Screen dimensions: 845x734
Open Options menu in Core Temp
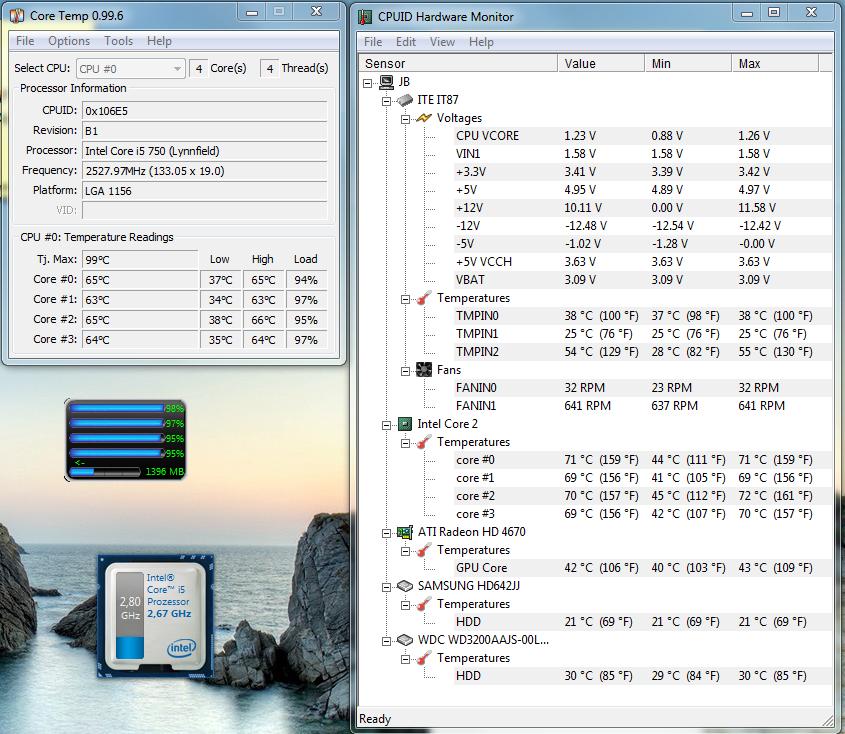tap(69, 41)
